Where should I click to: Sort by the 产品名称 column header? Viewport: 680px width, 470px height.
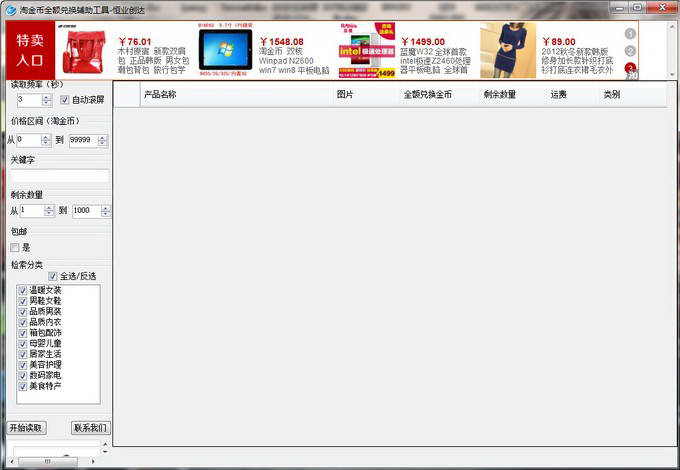(236, 95)
